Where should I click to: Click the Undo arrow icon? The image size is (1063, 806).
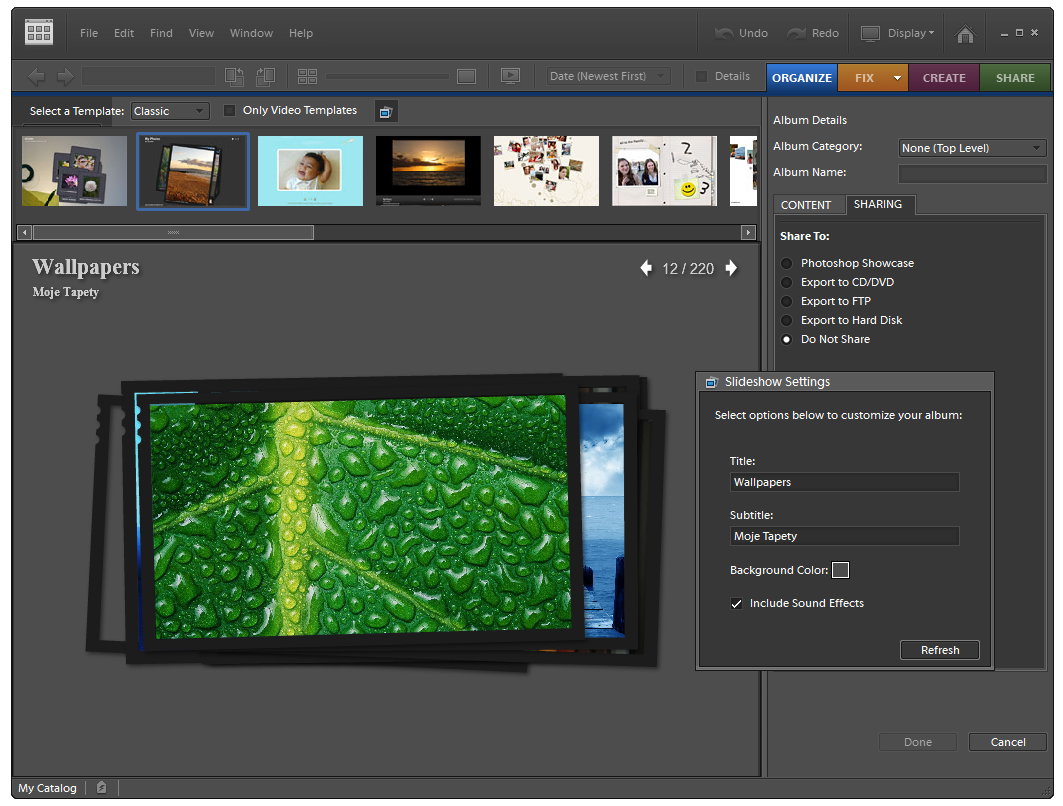(x=724, y=33)
